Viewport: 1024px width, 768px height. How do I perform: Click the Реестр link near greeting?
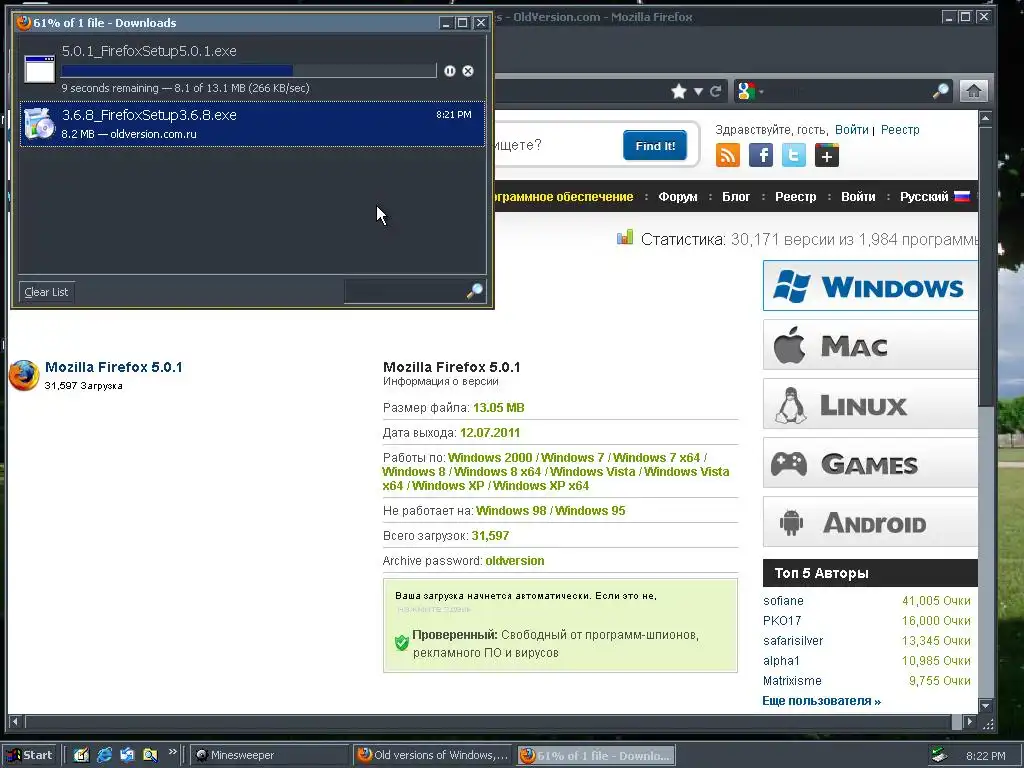(x=900, y=130)
